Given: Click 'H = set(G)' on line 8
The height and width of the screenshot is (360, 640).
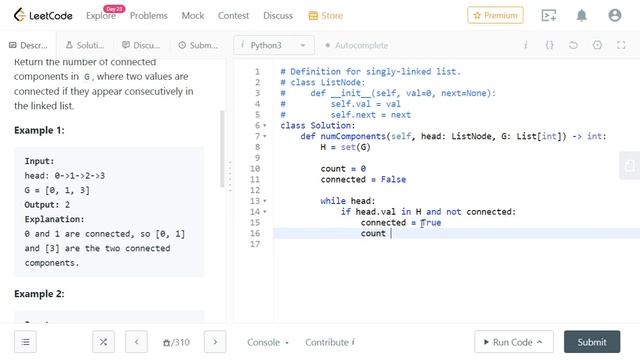Looking at the screenshot, I should coord(345,147).
